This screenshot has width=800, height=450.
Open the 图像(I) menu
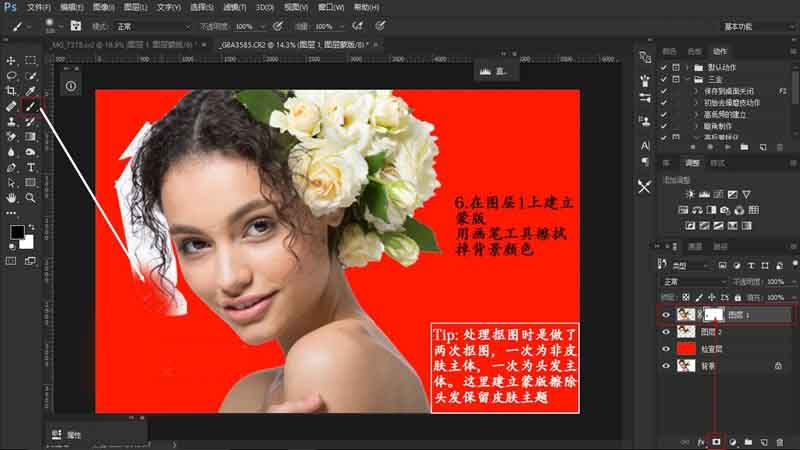click(104, 8)
